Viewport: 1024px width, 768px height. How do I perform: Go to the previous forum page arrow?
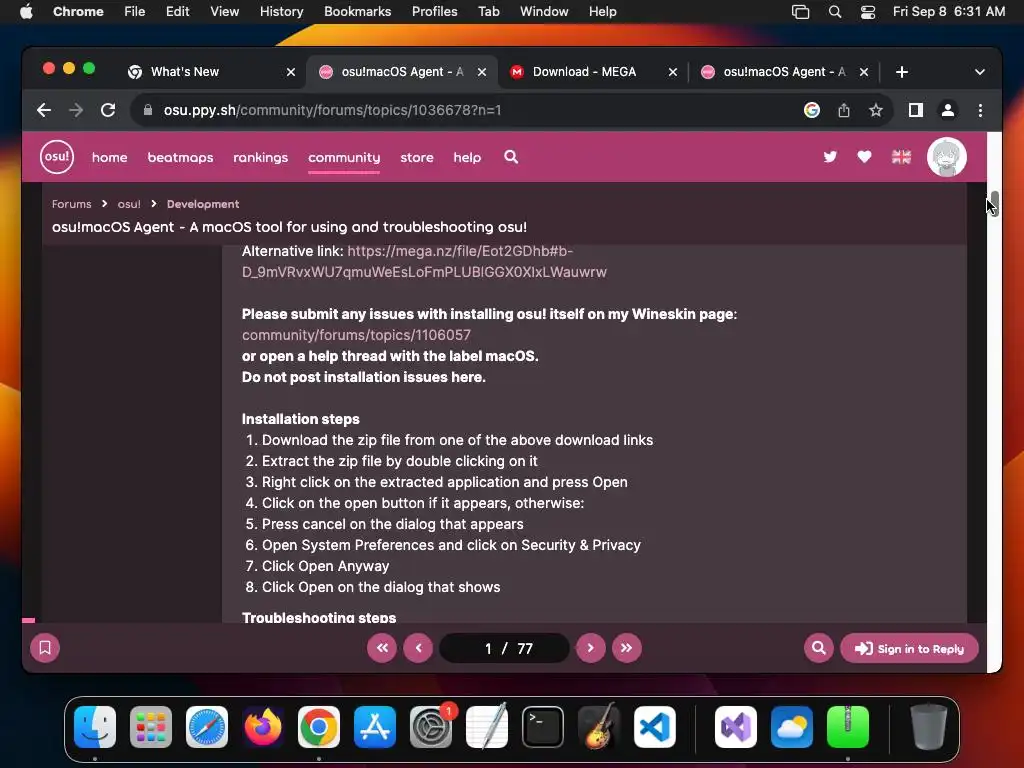(x=419, y=648)
